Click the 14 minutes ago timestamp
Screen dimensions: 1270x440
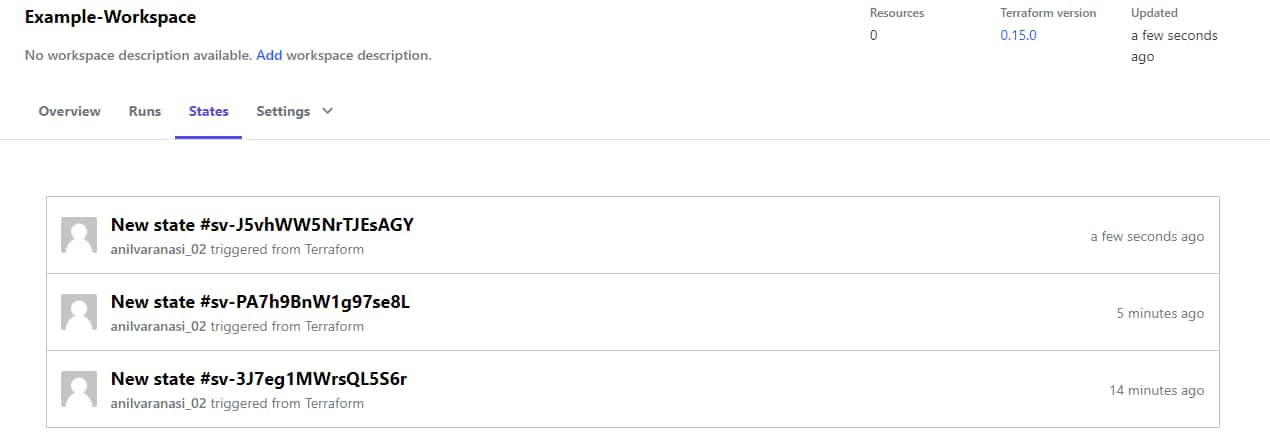[x=1156, y=390]
